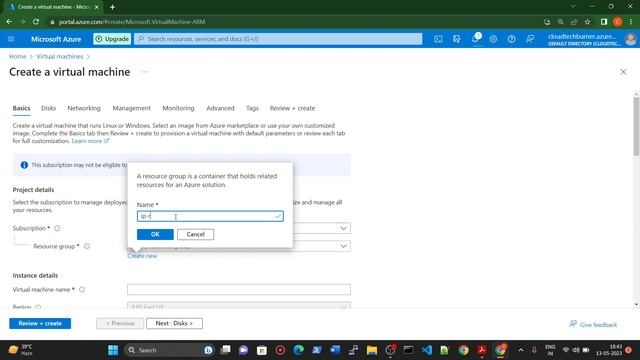Open the Give feedback link
Image resolution: width=640 pixels, height=360 pixels.
[593, 324]
